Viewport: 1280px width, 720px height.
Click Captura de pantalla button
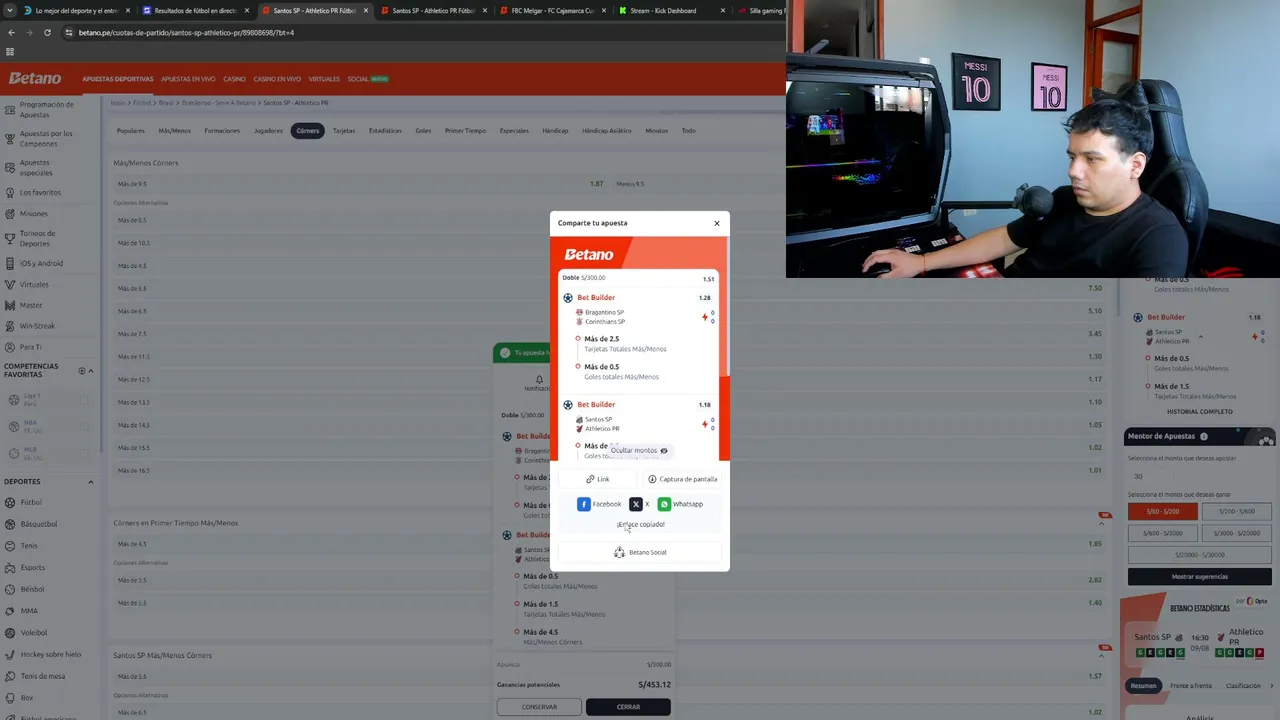(683, 479)
